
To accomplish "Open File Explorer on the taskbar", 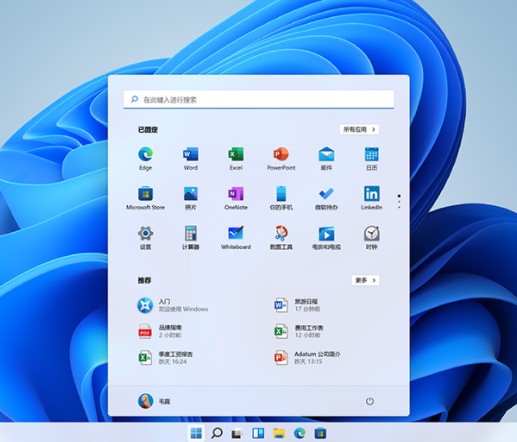I will click(x=279, y=433).
